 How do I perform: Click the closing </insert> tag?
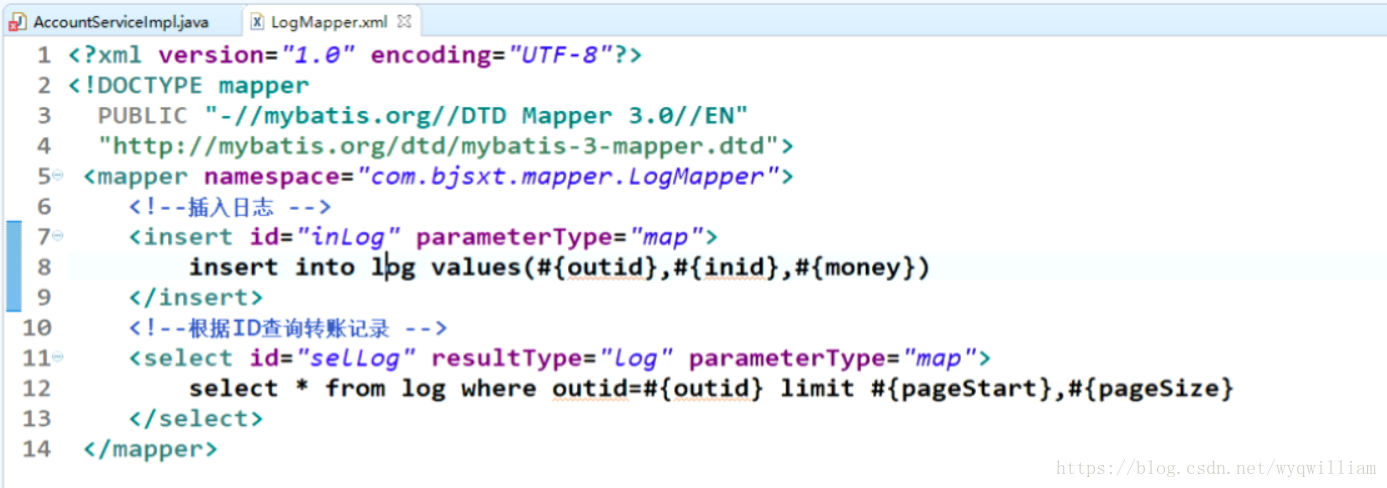(196, 297)
